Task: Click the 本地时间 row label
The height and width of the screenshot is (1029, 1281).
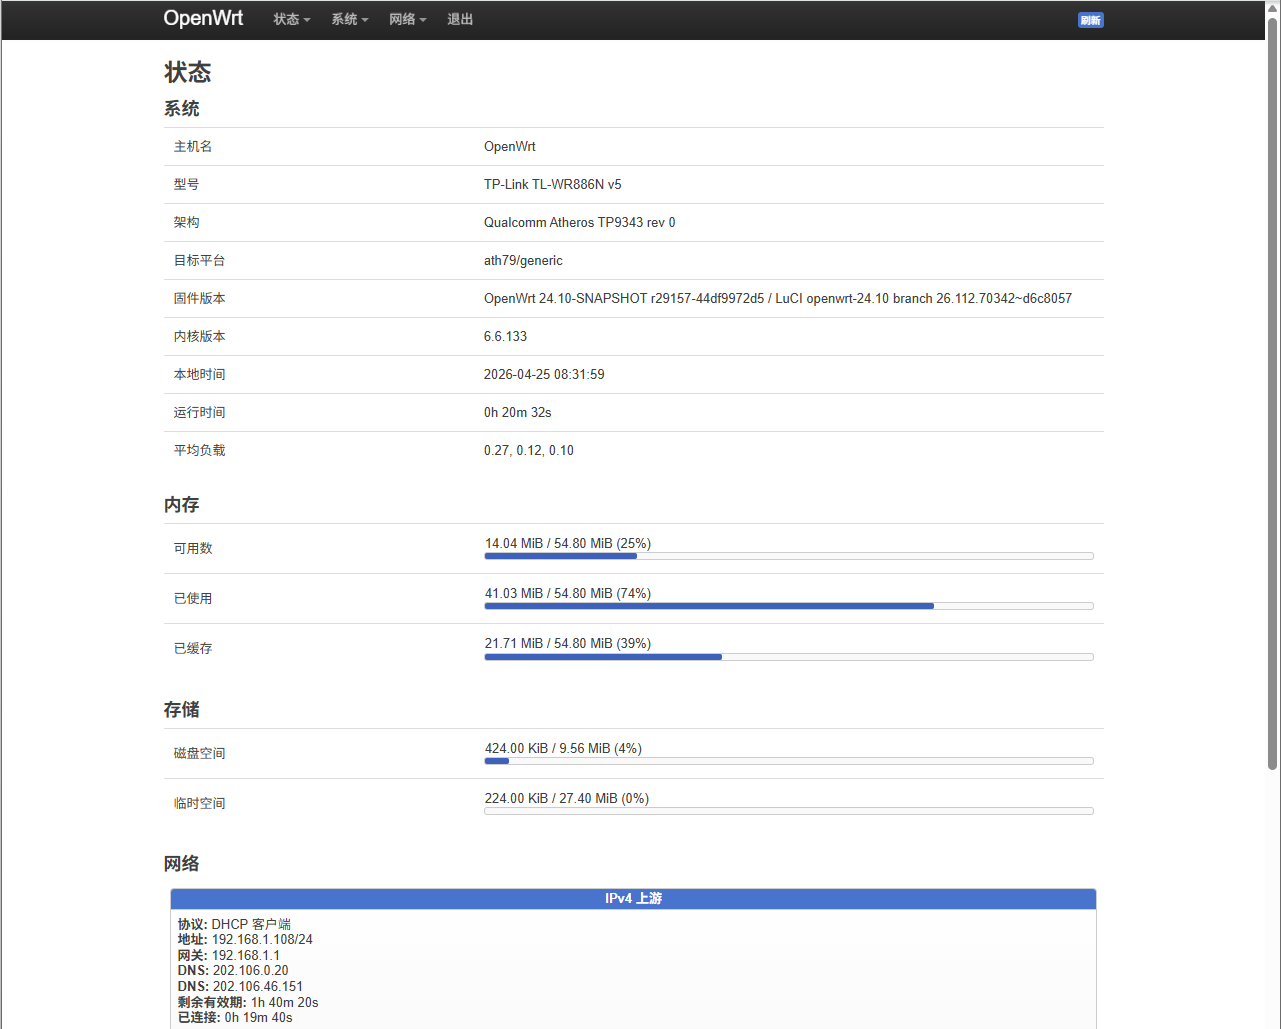Action: [x=199, y=374]
